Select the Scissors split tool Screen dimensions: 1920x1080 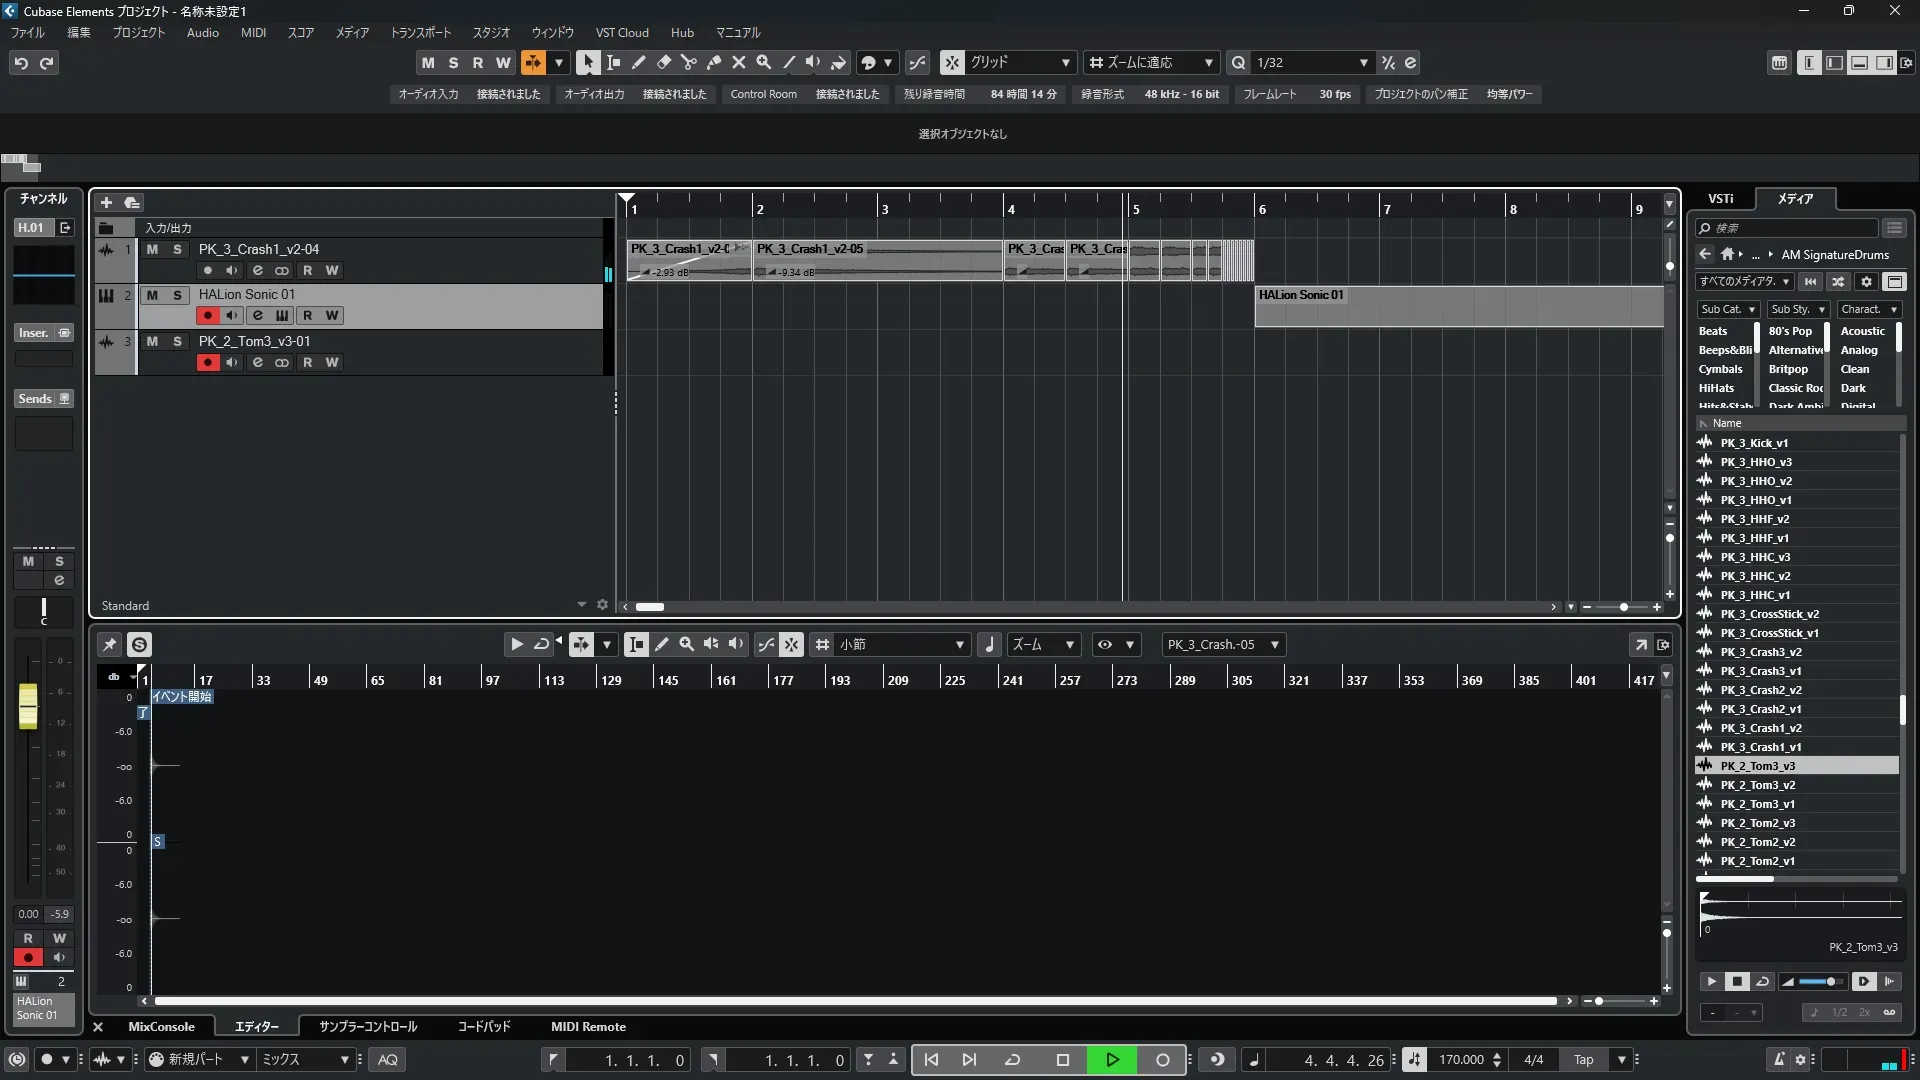[x=688, y=62]
